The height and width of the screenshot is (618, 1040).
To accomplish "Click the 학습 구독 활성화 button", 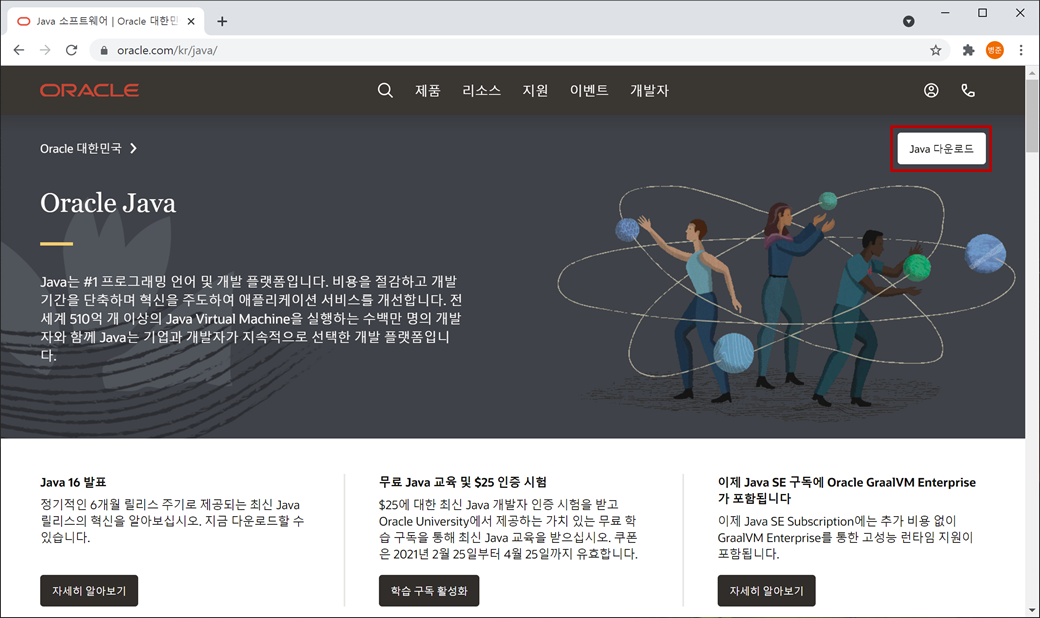I will point(429,590).
